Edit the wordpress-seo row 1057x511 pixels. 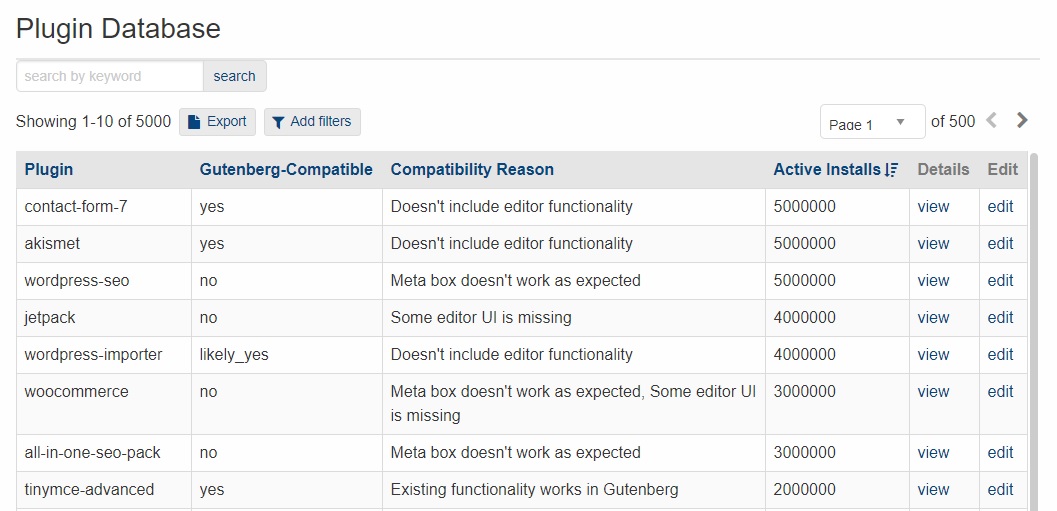(1000, 280)
